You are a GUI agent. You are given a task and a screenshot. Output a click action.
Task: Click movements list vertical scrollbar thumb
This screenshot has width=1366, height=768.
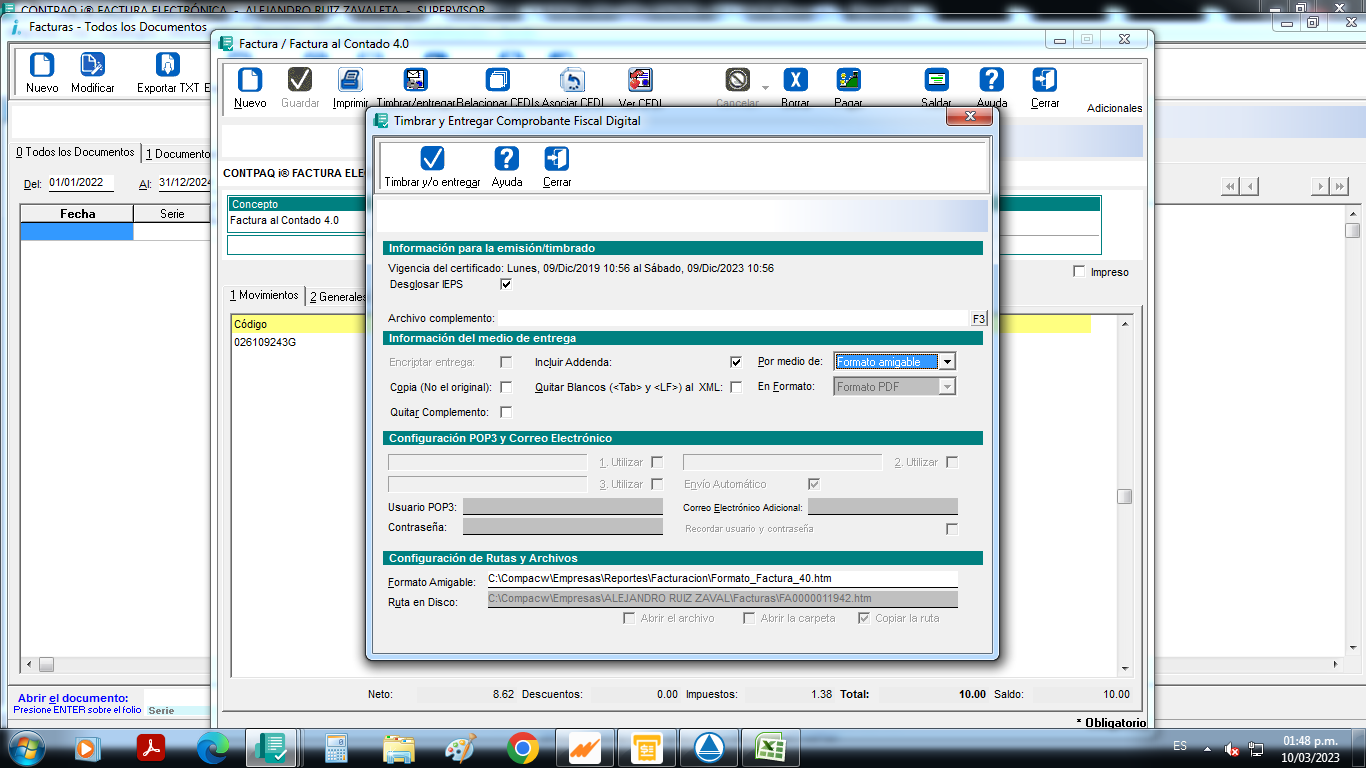1125,497
